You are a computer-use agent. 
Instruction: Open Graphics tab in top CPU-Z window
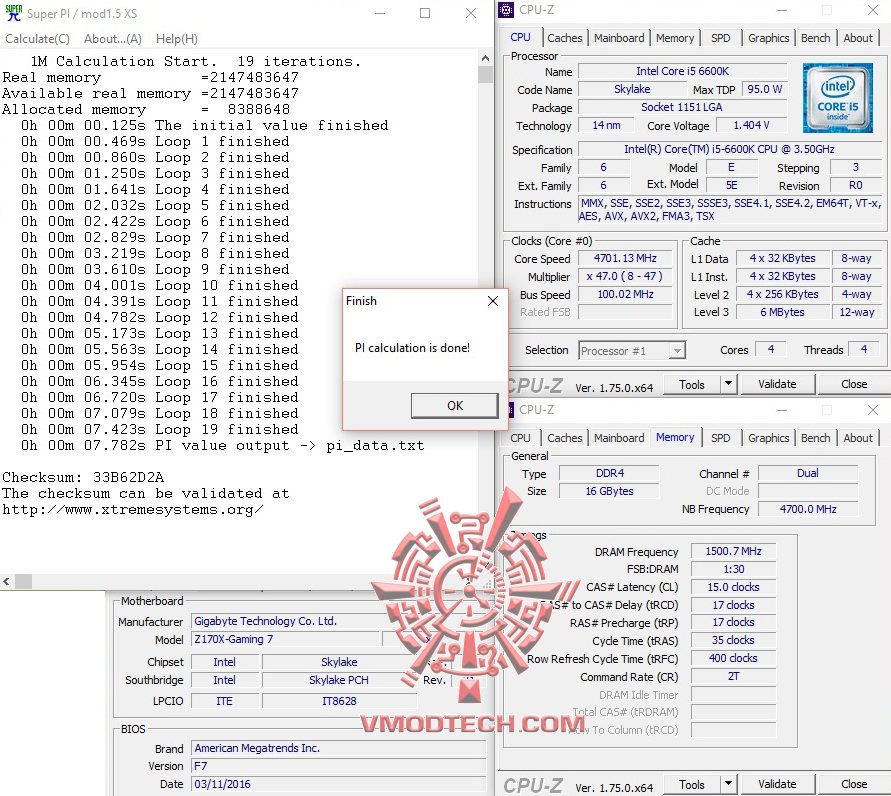768,38
